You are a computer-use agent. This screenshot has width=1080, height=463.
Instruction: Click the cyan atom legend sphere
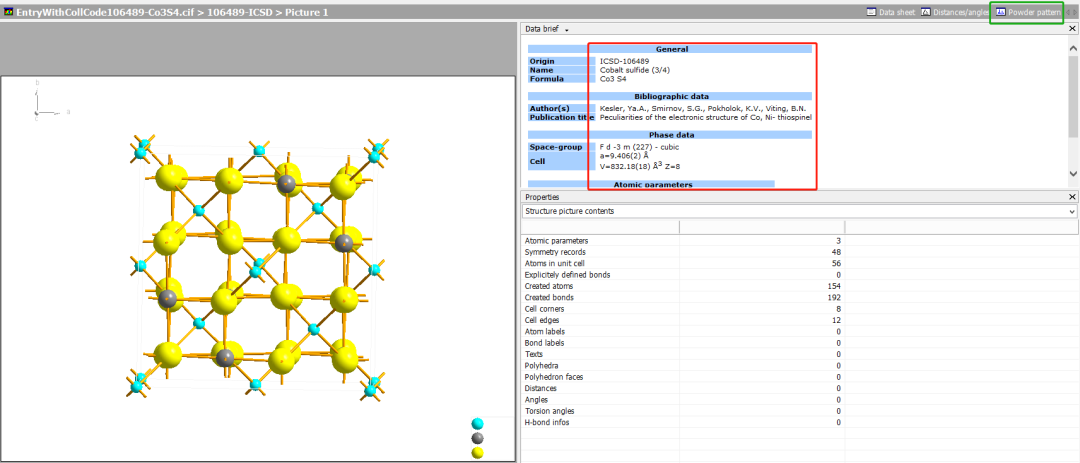(478, 424)
